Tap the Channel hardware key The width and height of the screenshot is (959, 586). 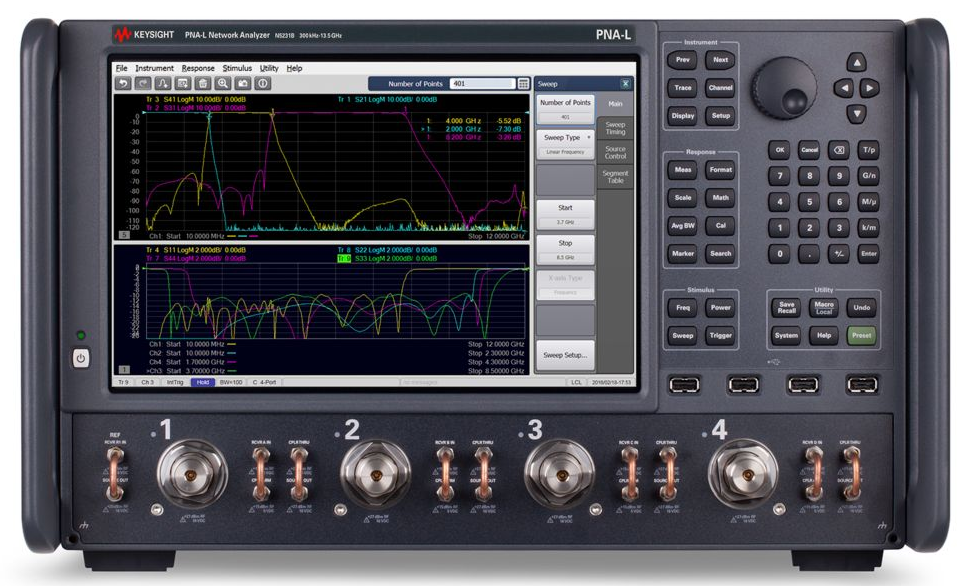pos(720,87)
